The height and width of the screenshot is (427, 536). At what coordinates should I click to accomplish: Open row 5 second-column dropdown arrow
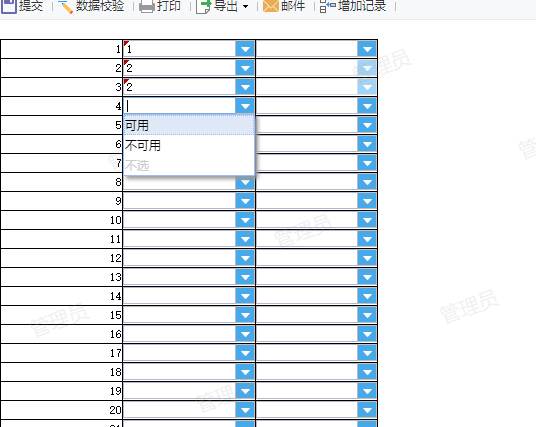(x=367, y=125)
